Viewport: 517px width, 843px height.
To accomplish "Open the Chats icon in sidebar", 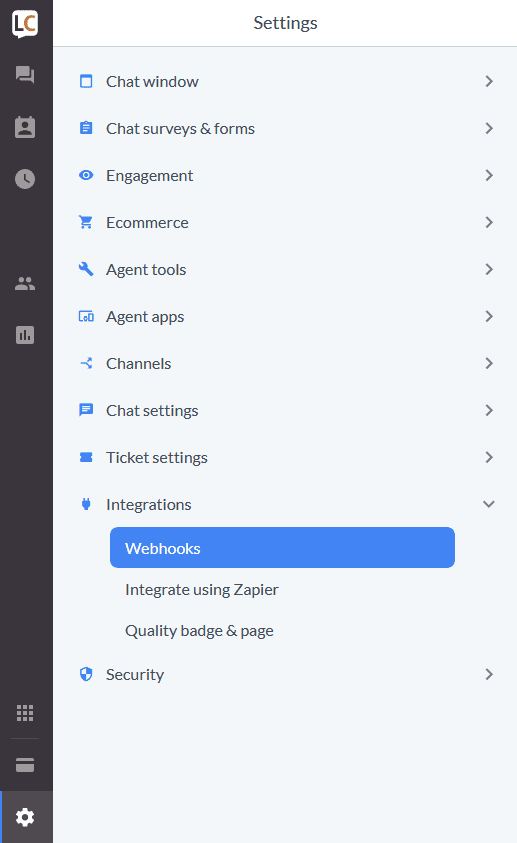I will point(25,74).
